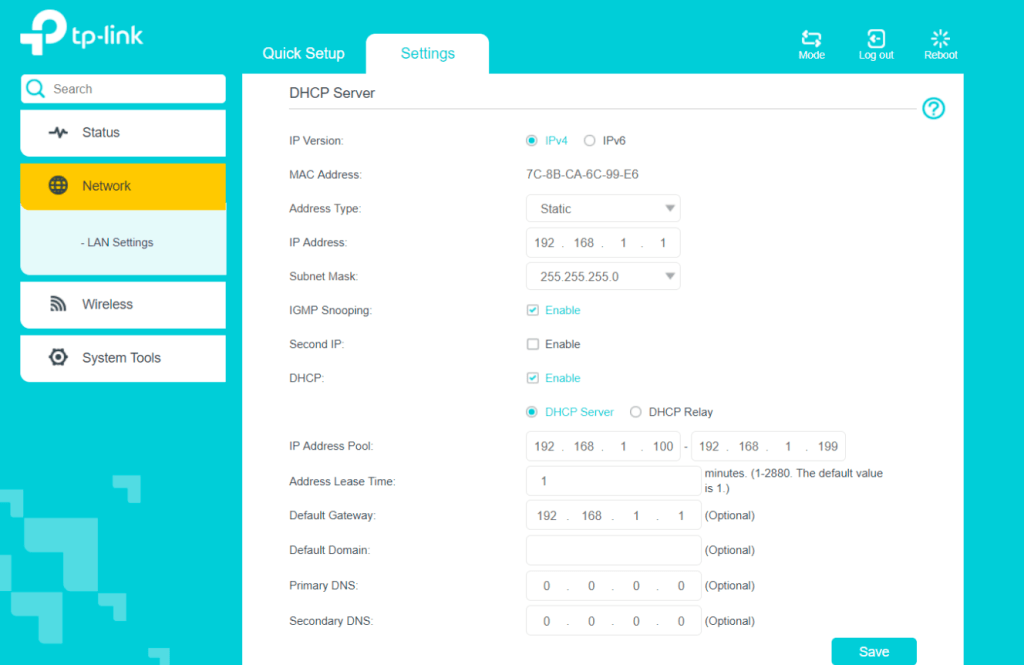Image resolution: width=1024 pixels, height=665 pixels.
Task: Open System Tools in sidebar
Action: (122, 358)
